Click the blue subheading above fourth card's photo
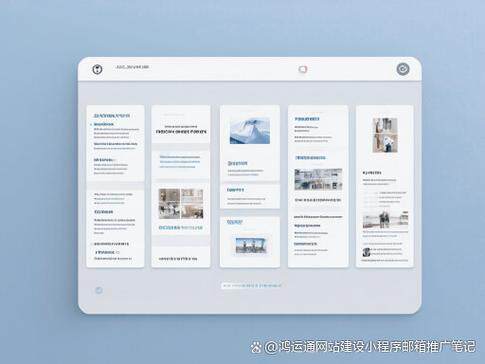 [310, 157]
